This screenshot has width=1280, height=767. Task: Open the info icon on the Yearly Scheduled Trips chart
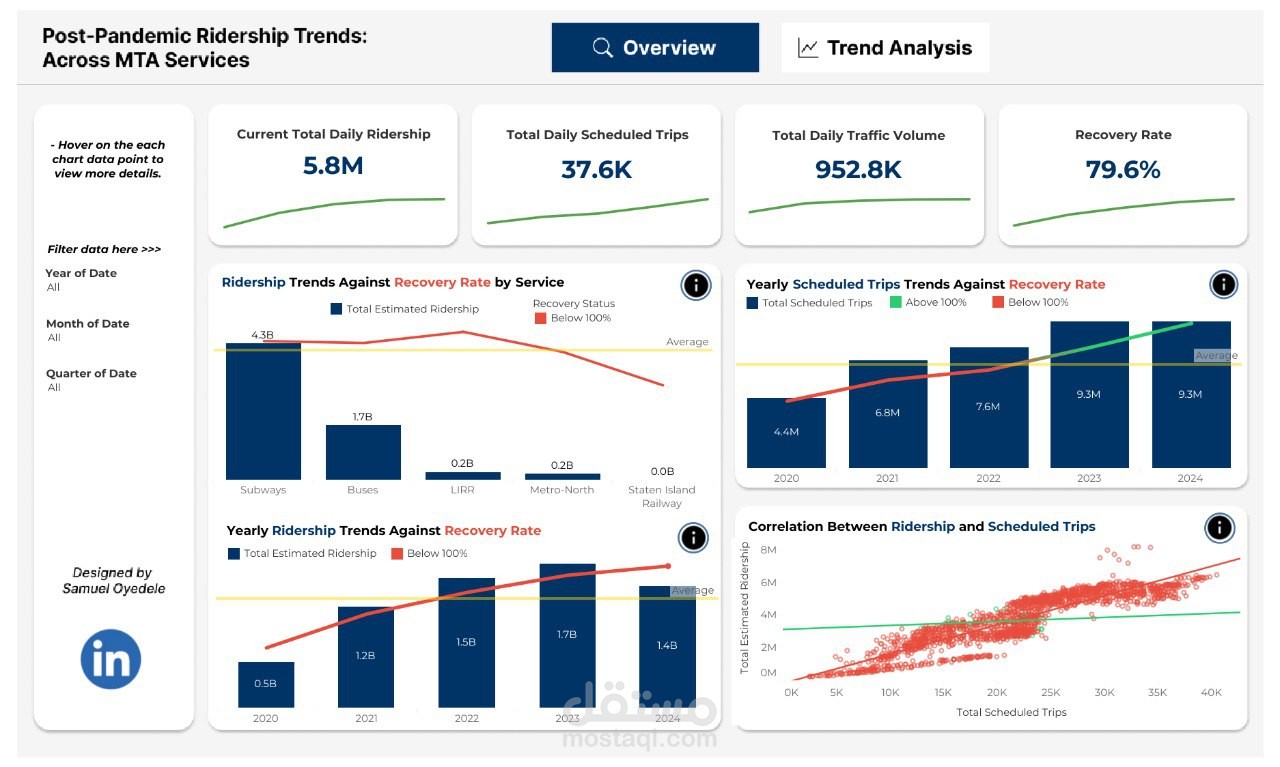coord(1223,284)
